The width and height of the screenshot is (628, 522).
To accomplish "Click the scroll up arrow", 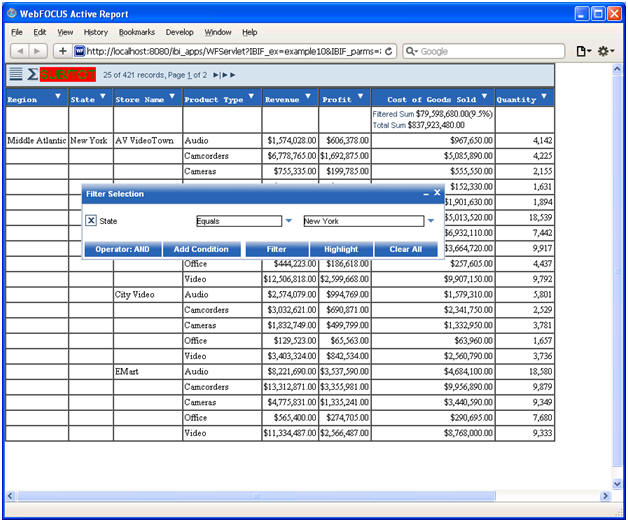I will pyautogui.click(x=617, y=69).
